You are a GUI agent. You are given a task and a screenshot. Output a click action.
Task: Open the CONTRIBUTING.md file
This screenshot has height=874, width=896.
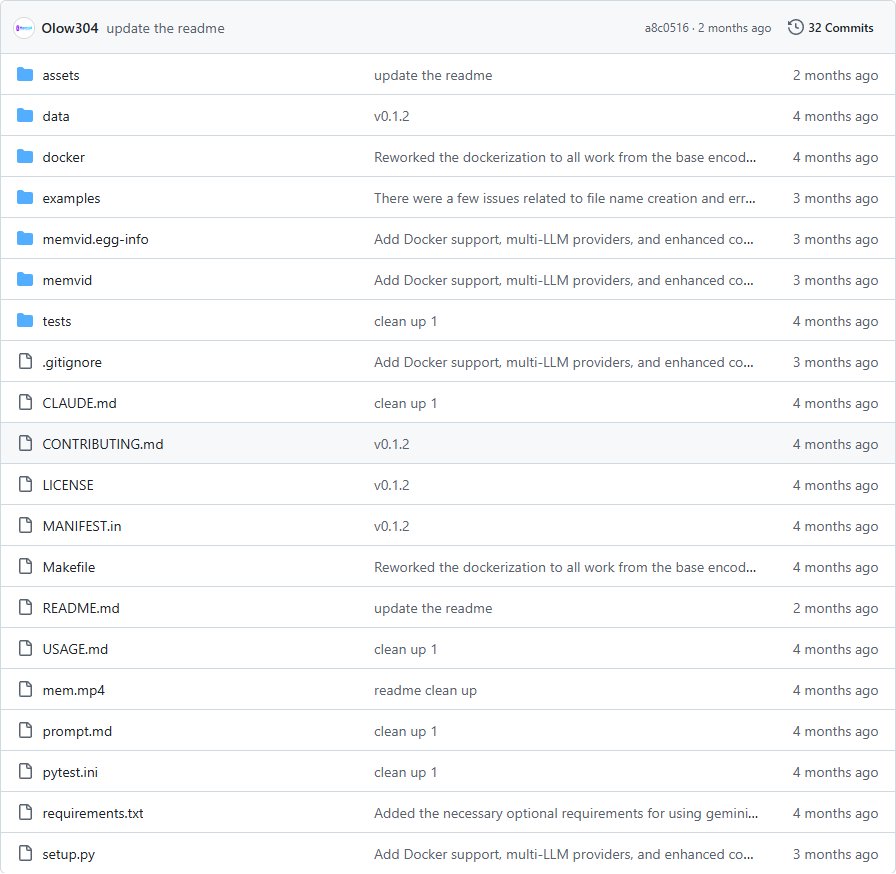tap(102, 444)
